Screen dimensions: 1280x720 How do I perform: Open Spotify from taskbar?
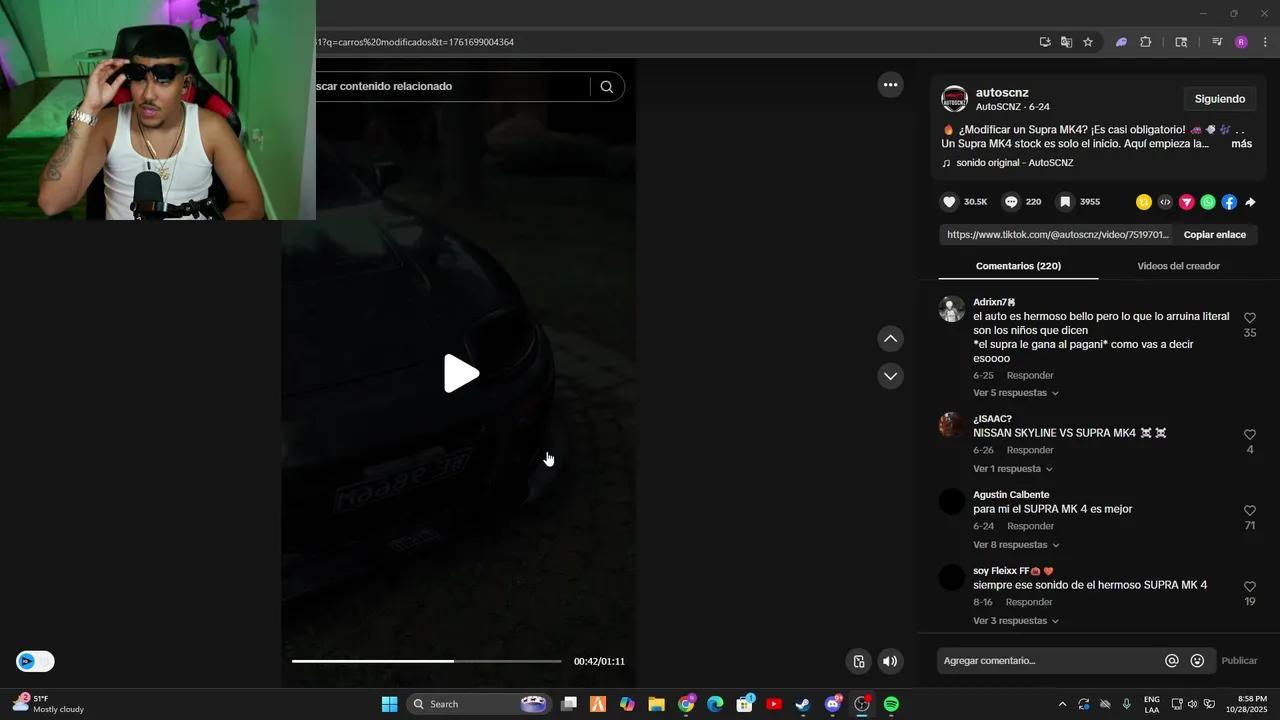click(x=891, y=704)
